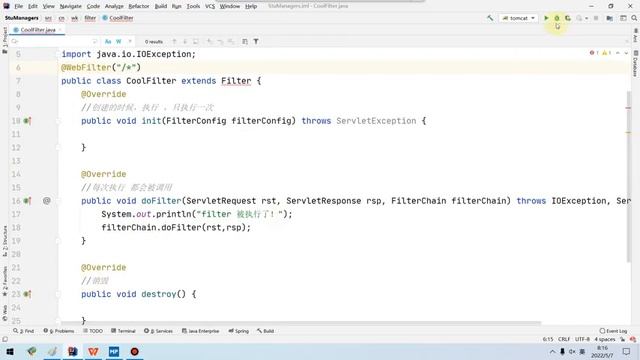Close the CoolFilter.java tab
The image size is (640, 360).
60,30
